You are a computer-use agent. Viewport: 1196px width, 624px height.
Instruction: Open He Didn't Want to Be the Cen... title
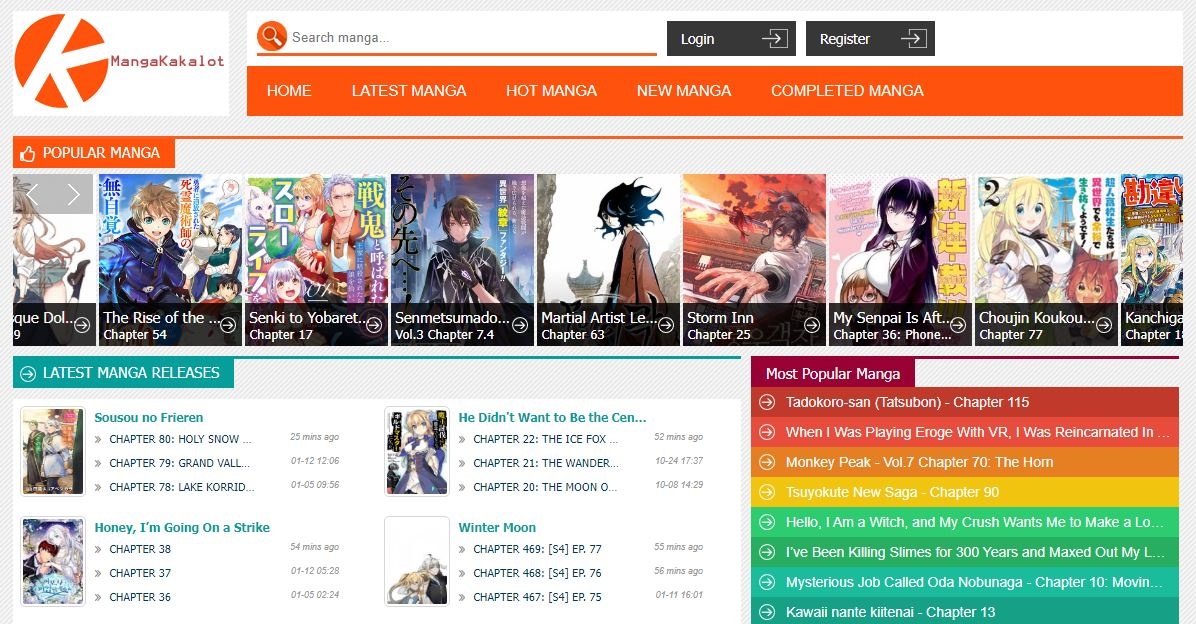552,417
